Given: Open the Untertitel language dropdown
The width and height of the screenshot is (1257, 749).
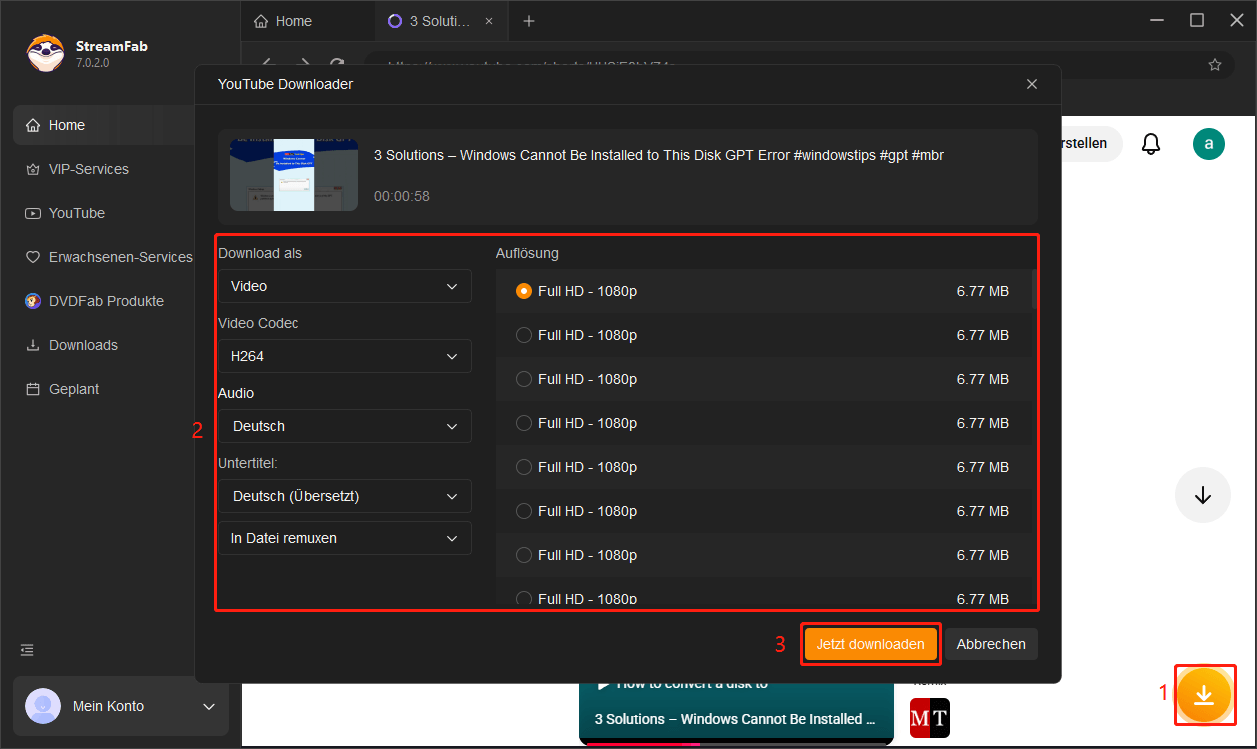Looking at the screenshot, I should click(x=344, y=496).
